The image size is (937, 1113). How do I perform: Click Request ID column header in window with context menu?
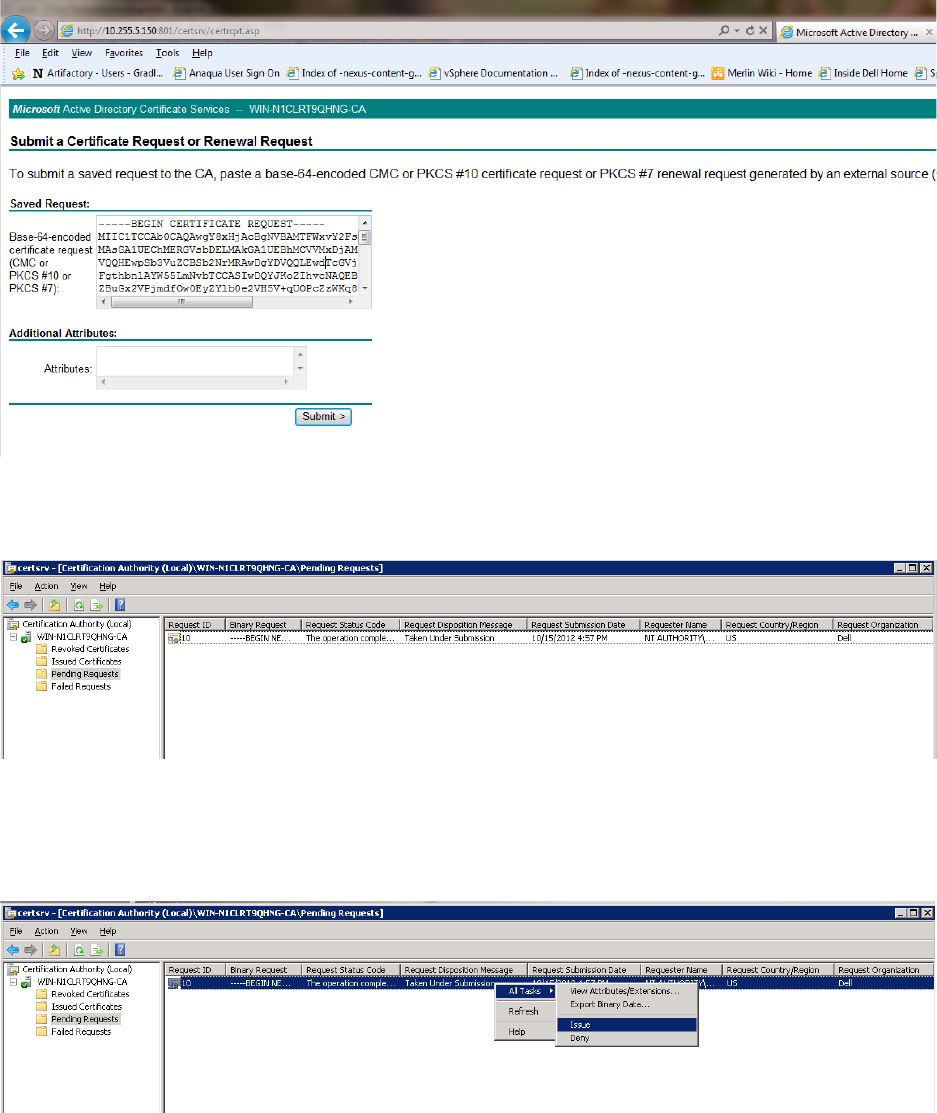[195, 970]
